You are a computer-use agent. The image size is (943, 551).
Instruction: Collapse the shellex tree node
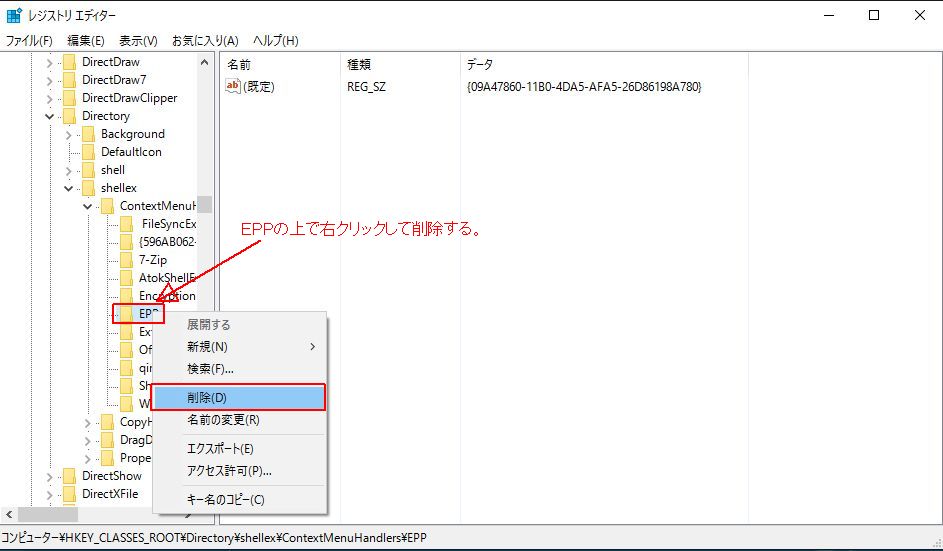pyautogui.click(x=69, y=188)
